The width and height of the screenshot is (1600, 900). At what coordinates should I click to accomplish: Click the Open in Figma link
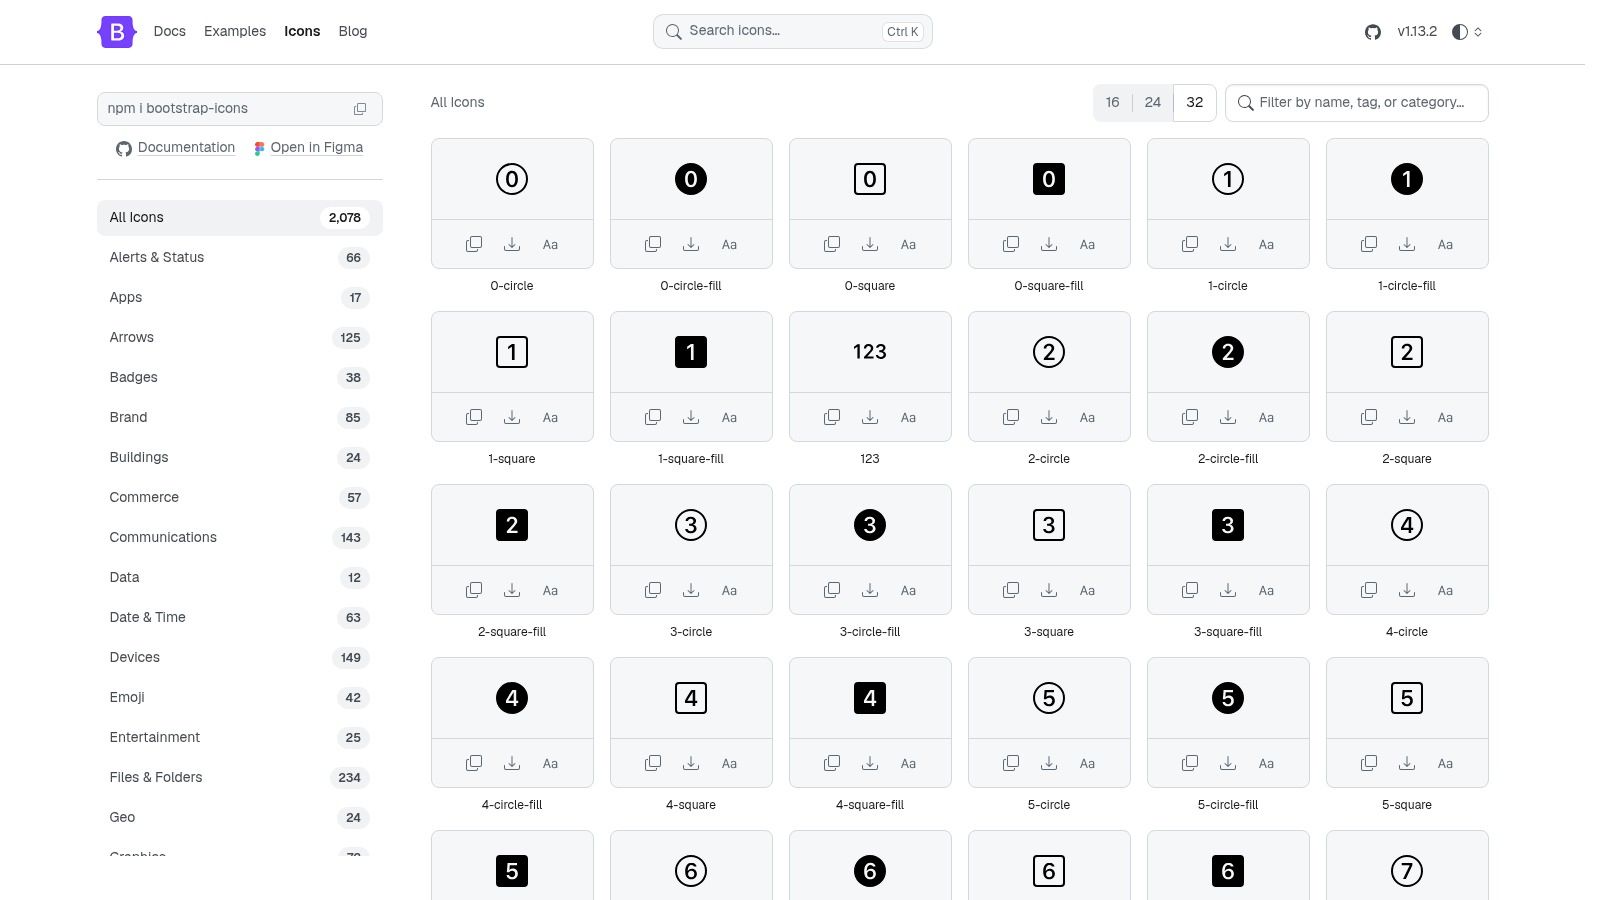point(308,148)
